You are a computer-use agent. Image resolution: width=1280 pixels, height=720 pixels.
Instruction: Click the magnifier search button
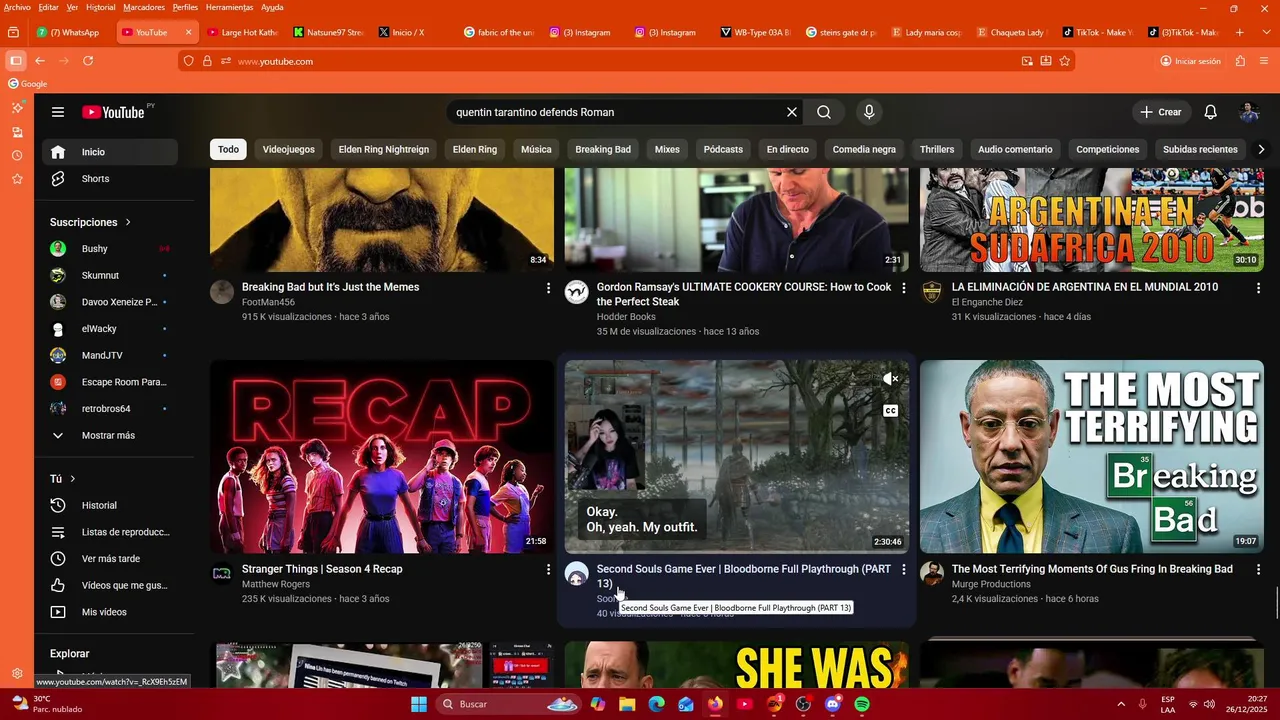pyautogui.click(x=824, y=112)
